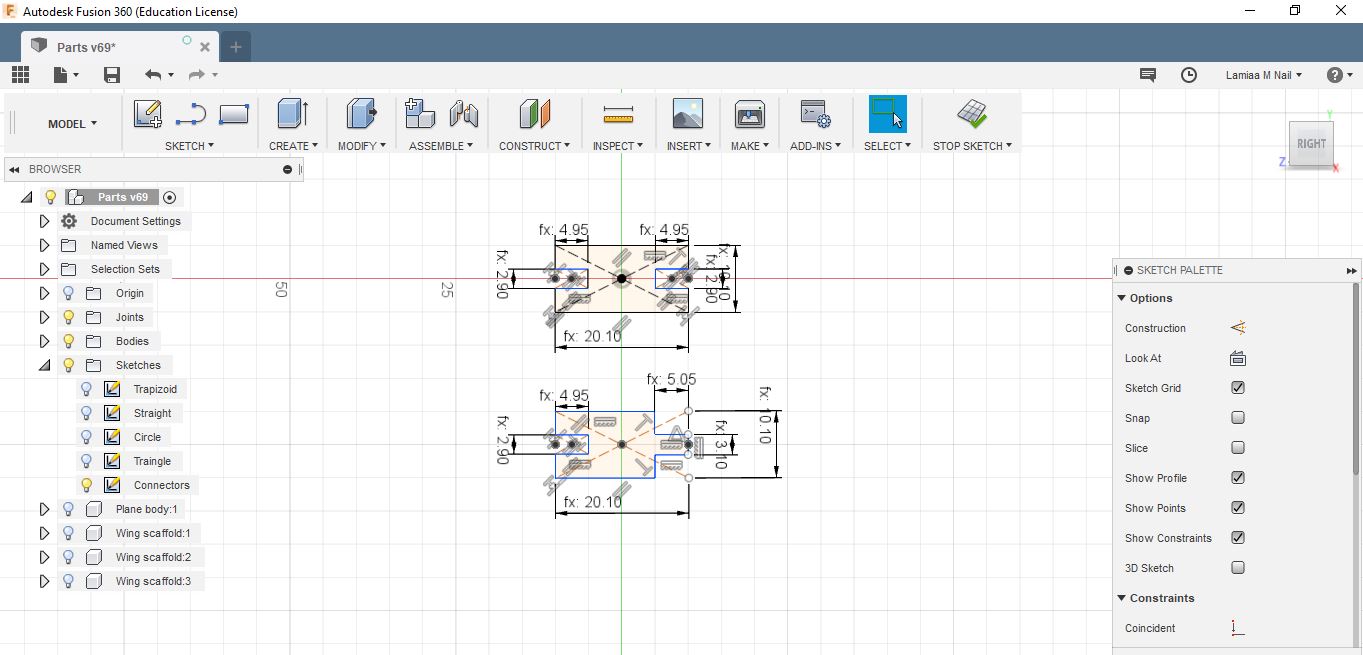1363x655 pixels.
Task: Click the Redo arrow
Action: tap(197, 75)
